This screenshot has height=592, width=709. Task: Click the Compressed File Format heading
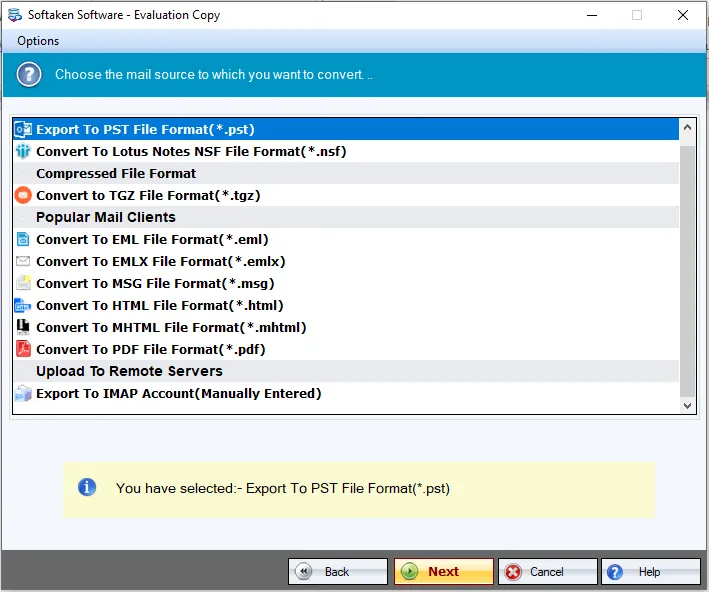click(346, 173)
